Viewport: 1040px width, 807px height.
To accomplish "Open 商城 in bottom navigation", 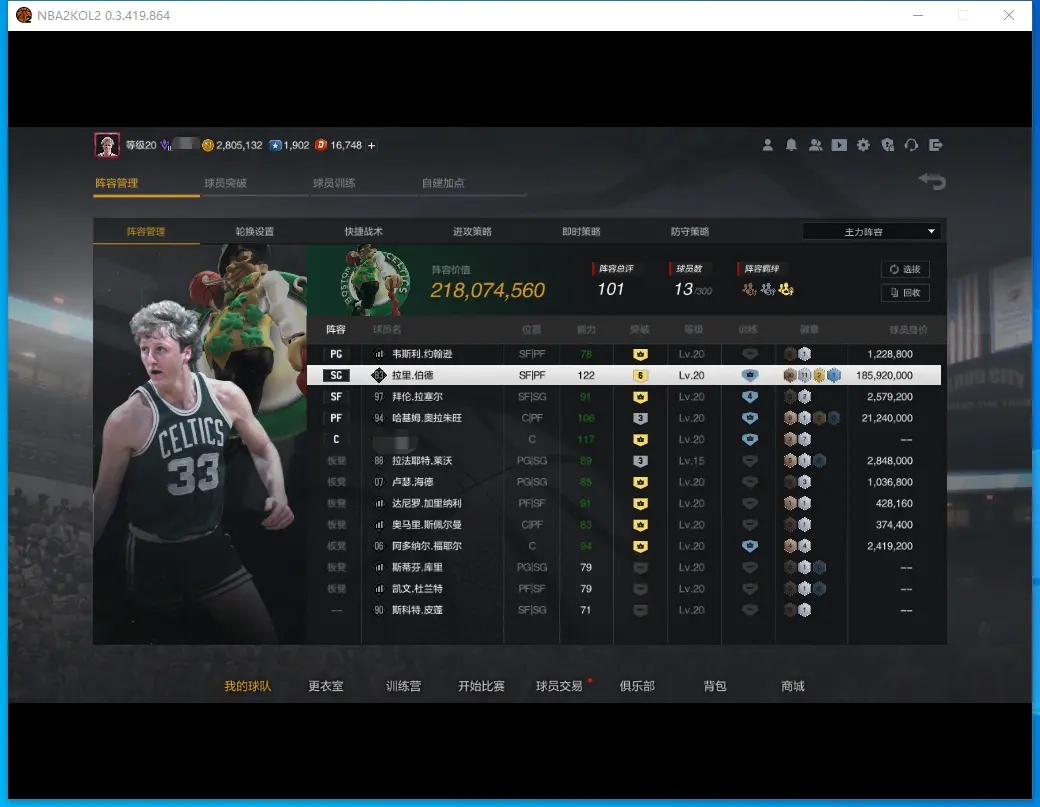I will tap(793, 686).
